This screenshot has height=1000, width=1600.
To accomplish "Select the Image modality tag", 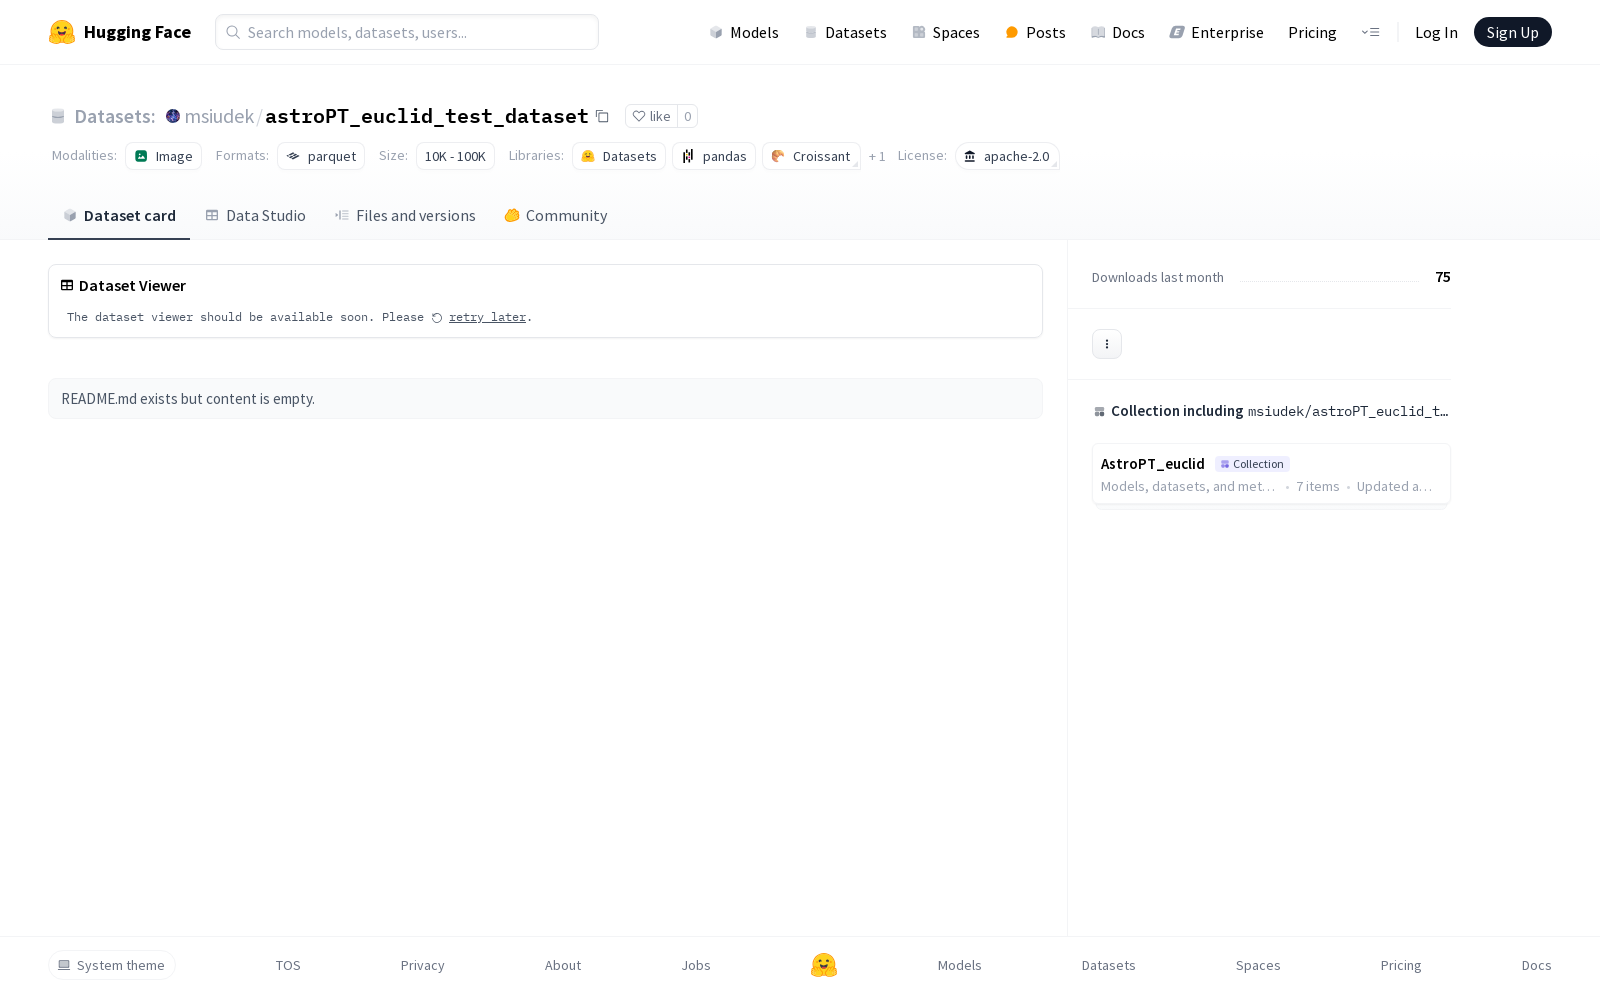I will tap(163, 156).
